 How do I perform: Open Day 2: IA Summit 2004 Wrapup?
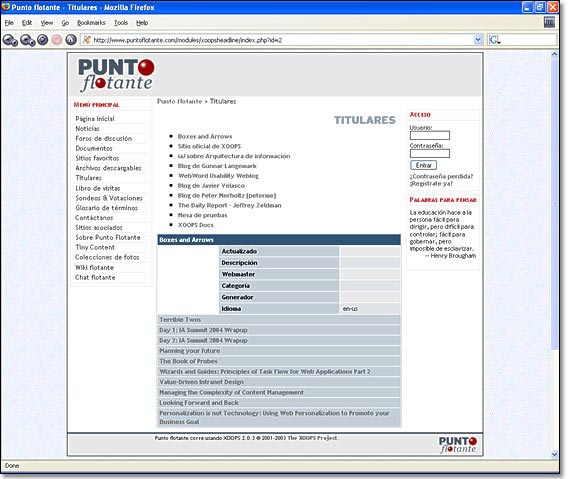[203, 340]
